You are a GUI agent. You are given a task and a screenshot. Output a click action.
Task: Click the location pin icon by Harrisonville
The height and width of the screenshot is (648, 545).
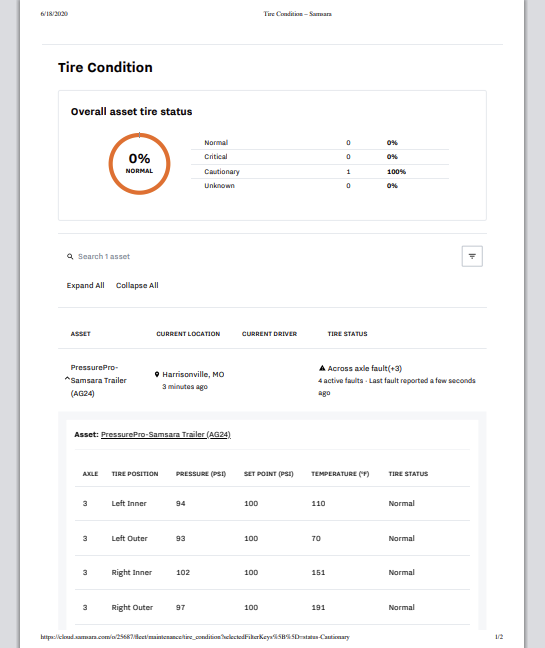click(x=157, y=374)
